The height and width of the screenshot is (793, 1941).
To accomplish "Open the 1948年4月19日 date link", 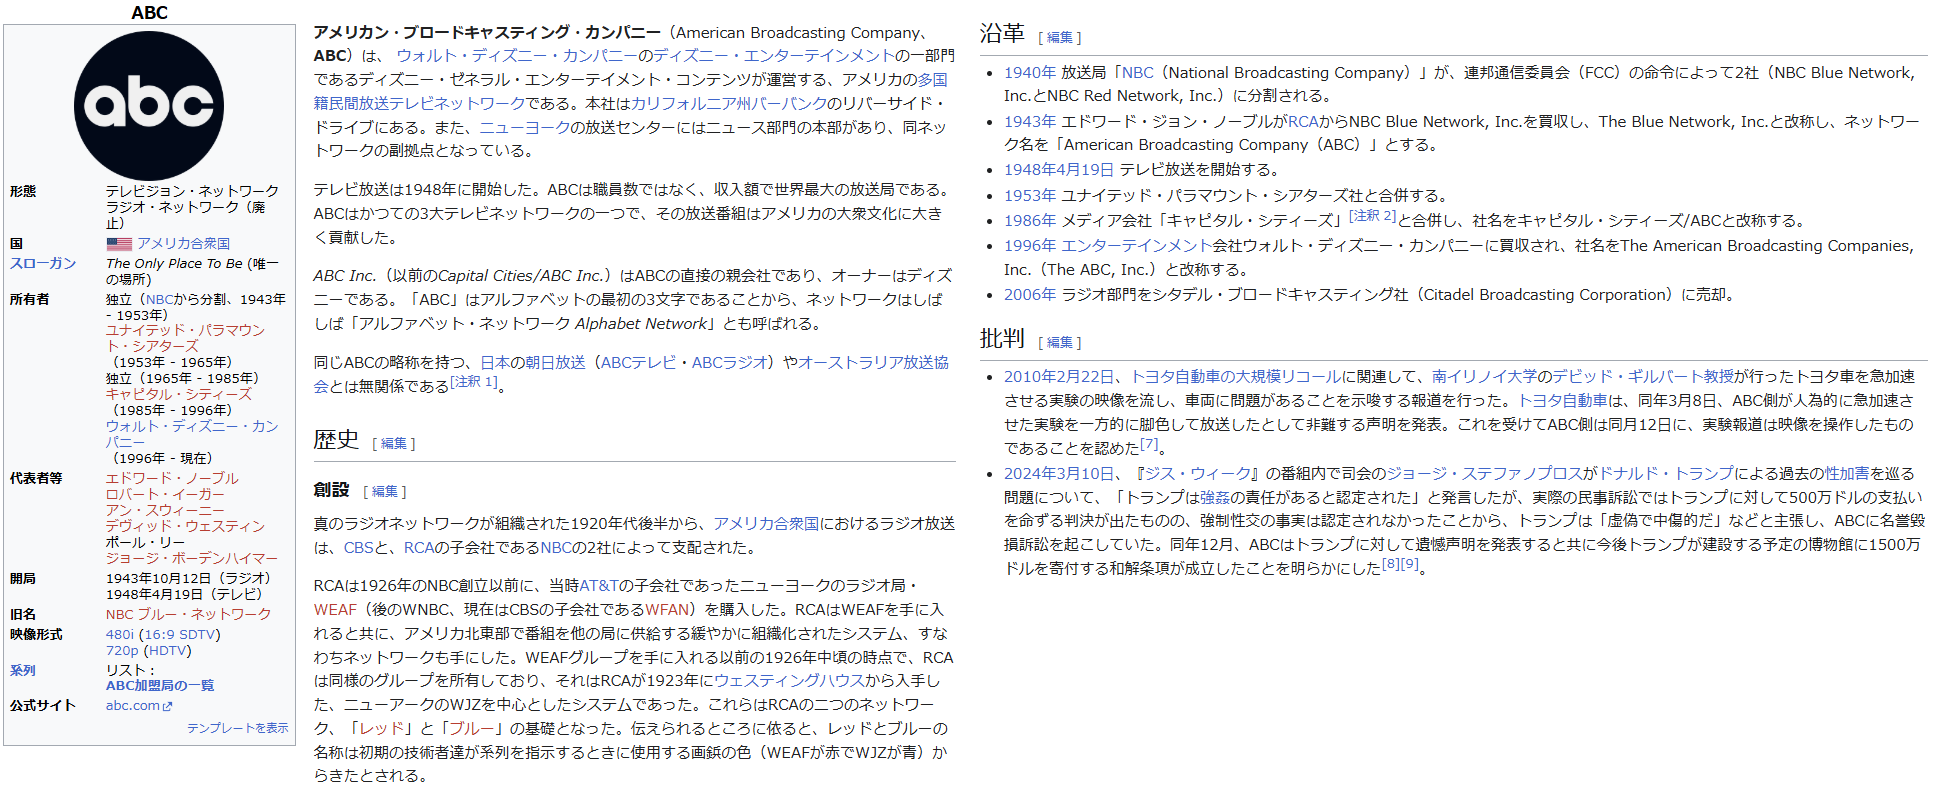I will click(1059, 169).
